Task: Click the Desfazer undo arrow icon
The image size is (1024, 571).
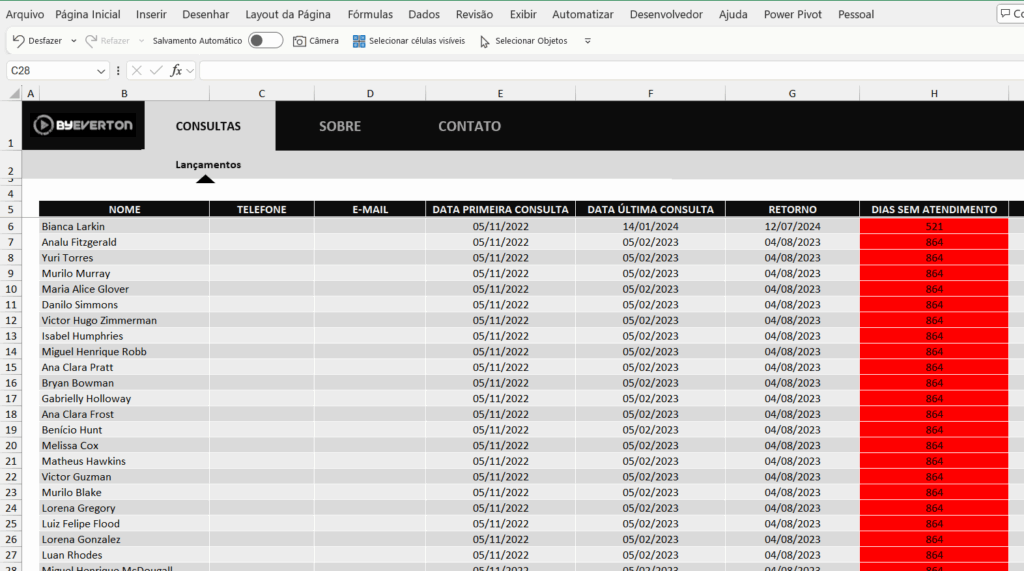Action: coord(18,41)
